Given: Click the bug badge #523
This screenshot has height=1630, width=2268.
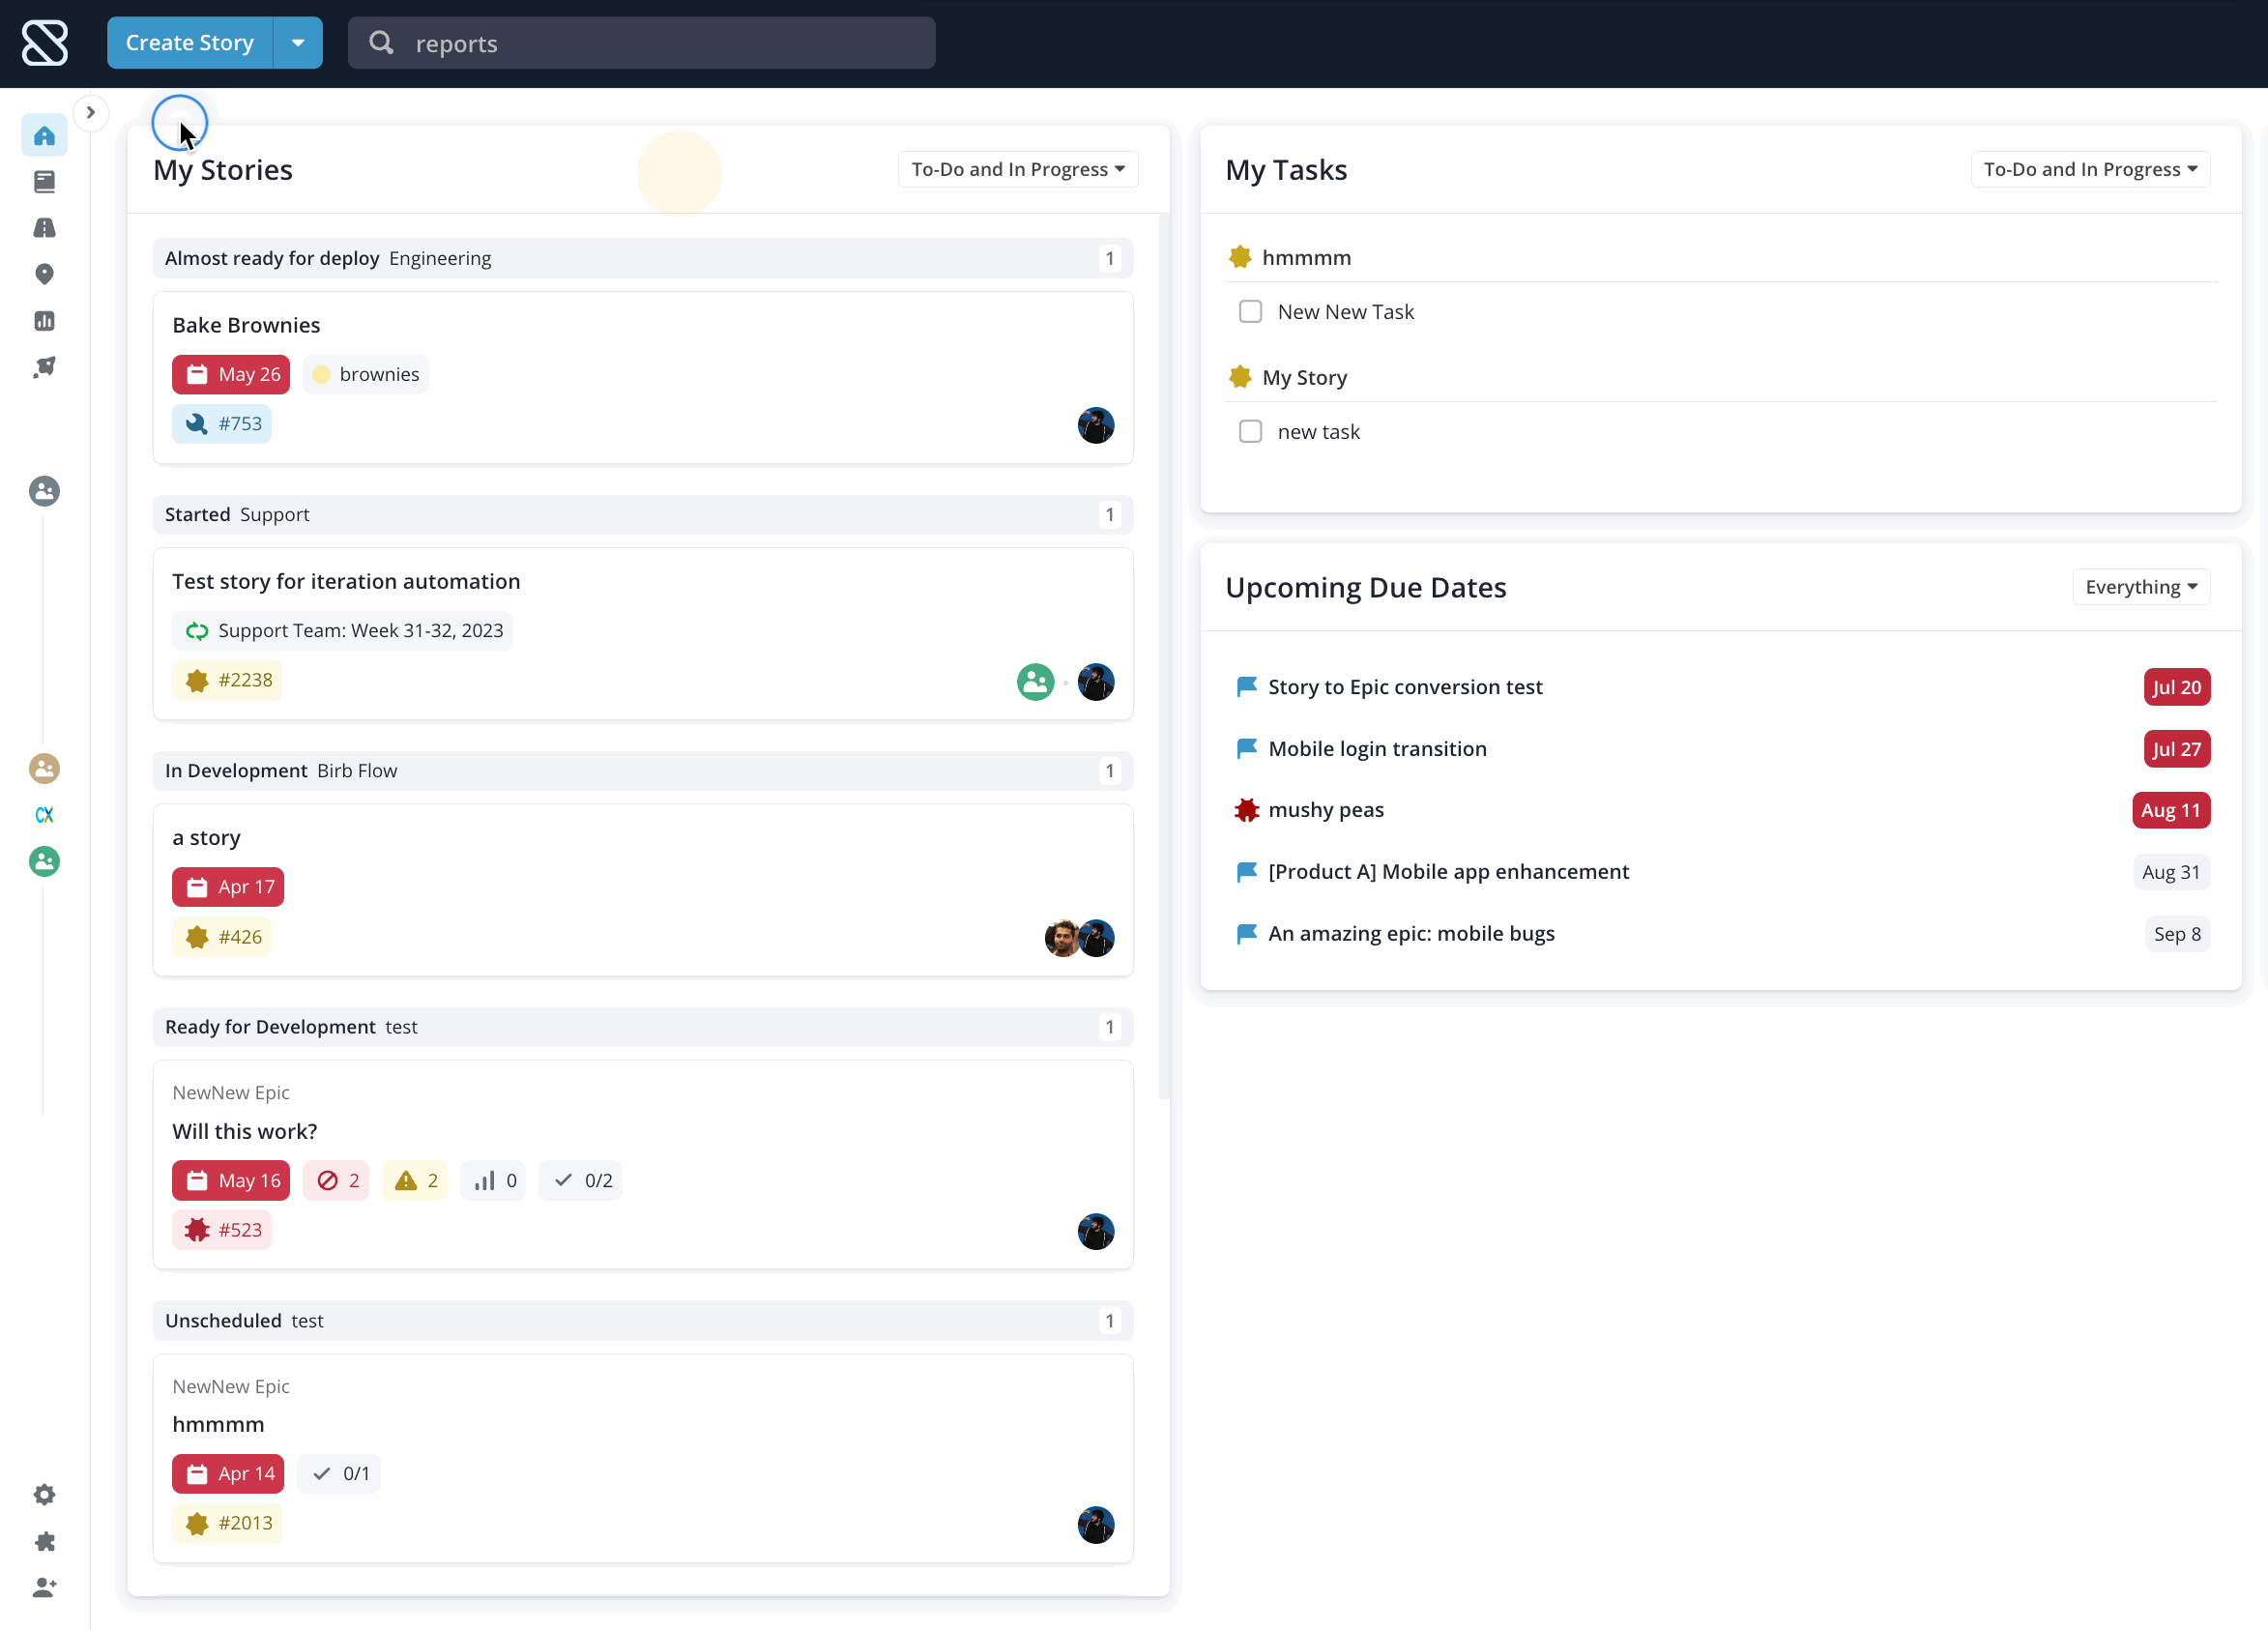Looking at the screenshot, I should point(222,1230).
